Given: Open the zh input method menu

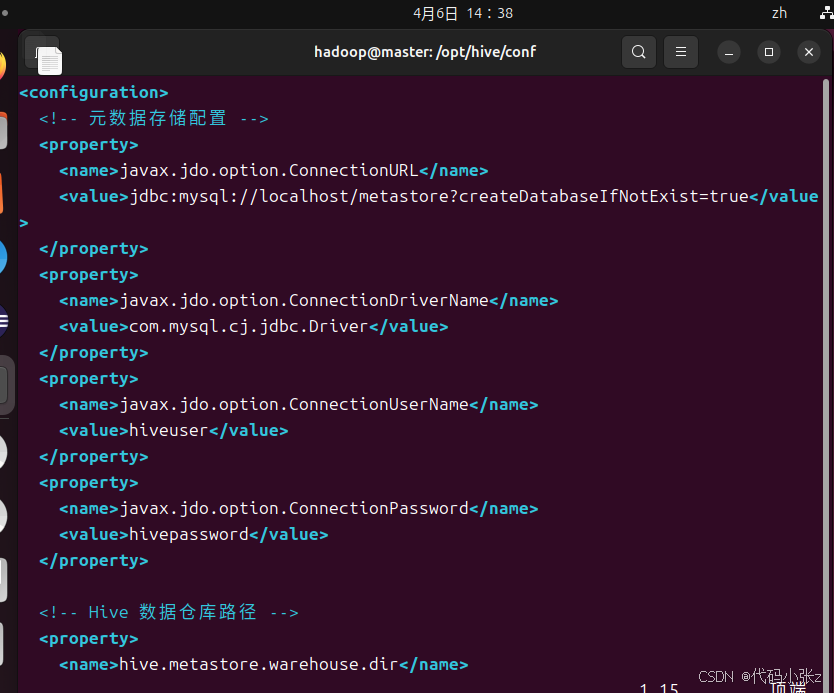Looking at the screenshot, I should click(x=779, y=13).
